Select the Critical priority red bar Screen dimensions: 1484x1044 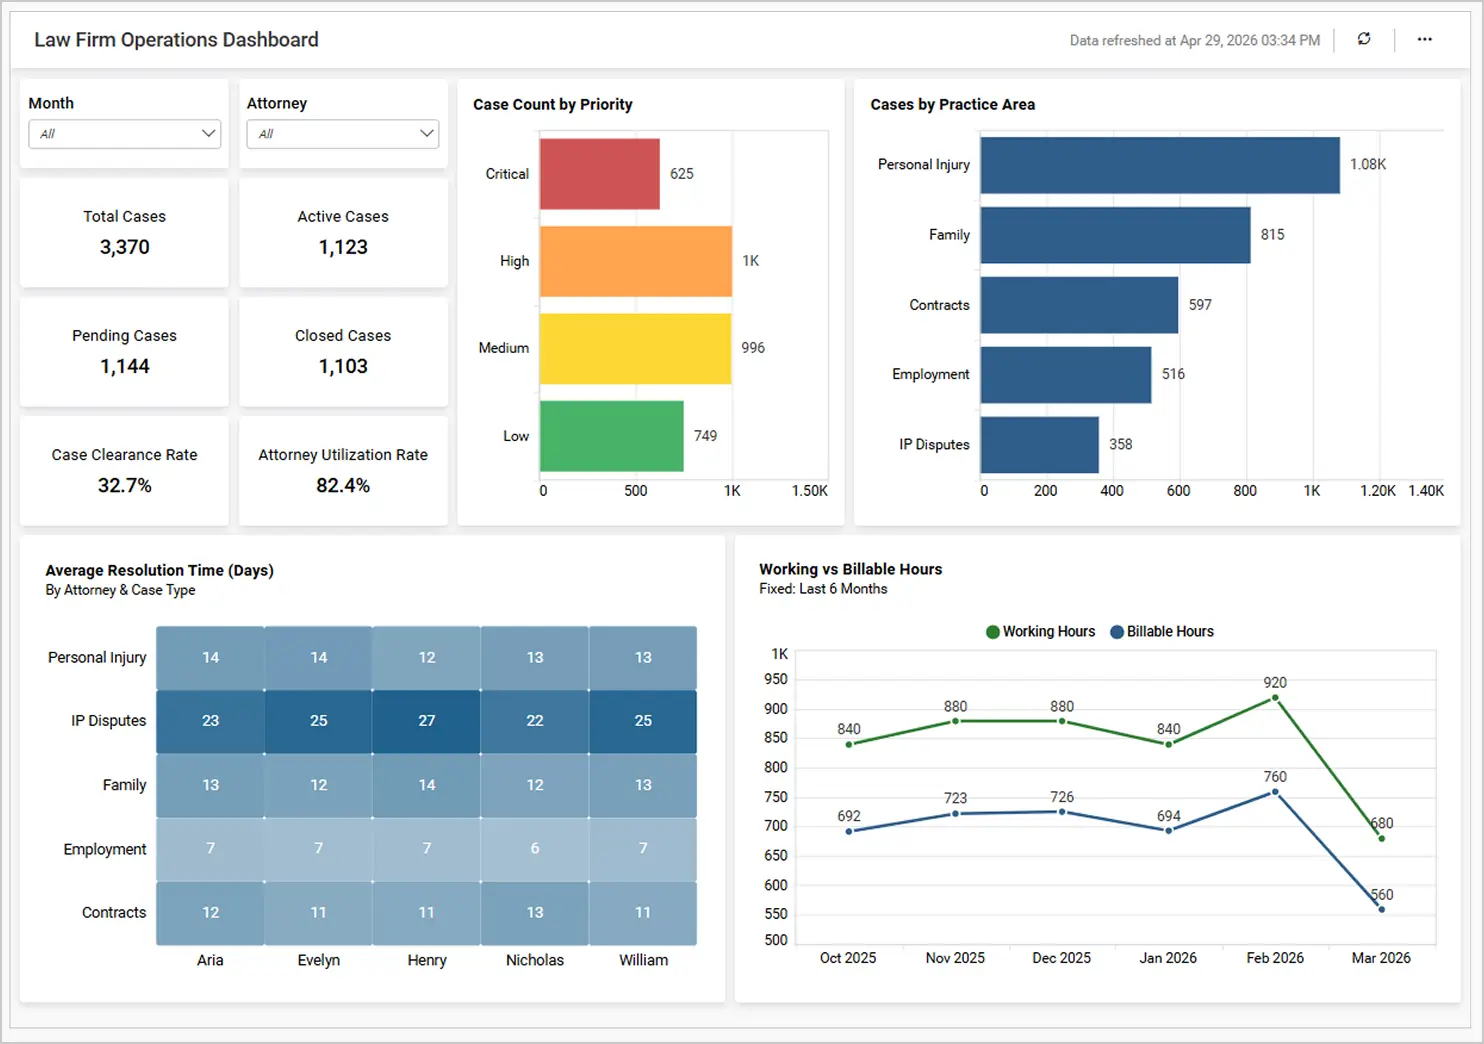(x=600, y=174)
